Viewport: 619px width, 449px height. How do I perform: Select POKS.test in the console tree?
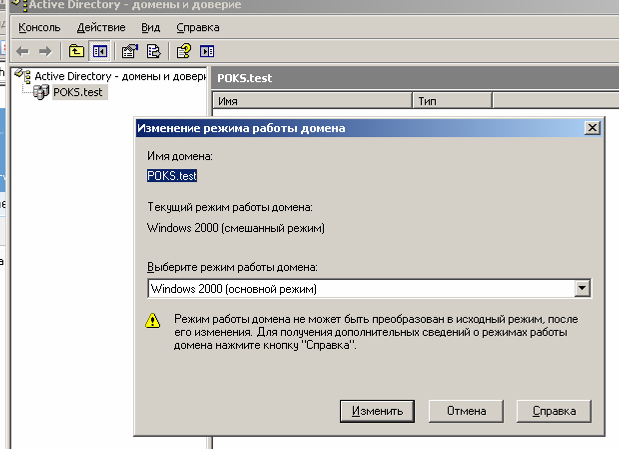pyautogui.click(x=78, y=92)
